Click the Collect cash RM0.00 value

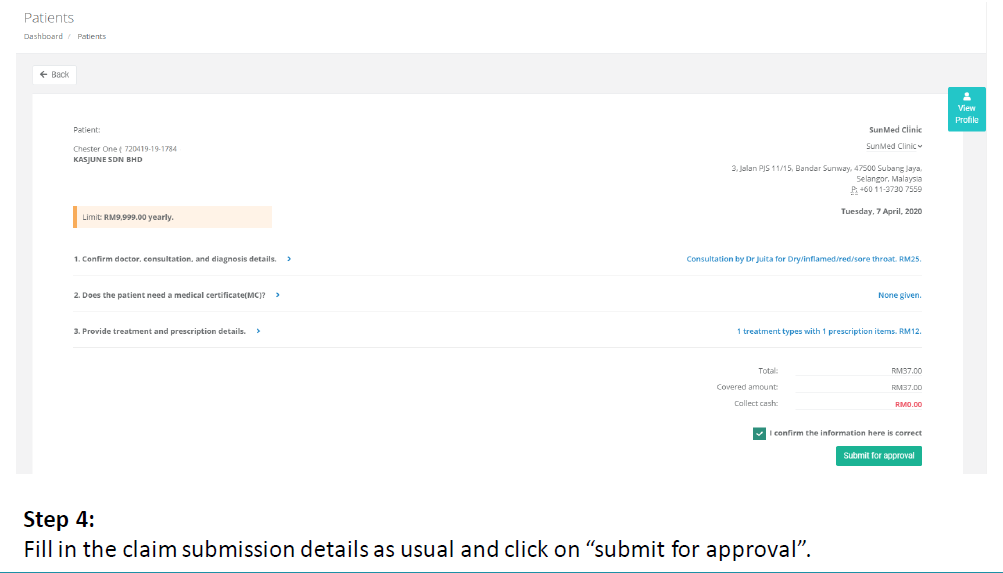click(907, 404)
